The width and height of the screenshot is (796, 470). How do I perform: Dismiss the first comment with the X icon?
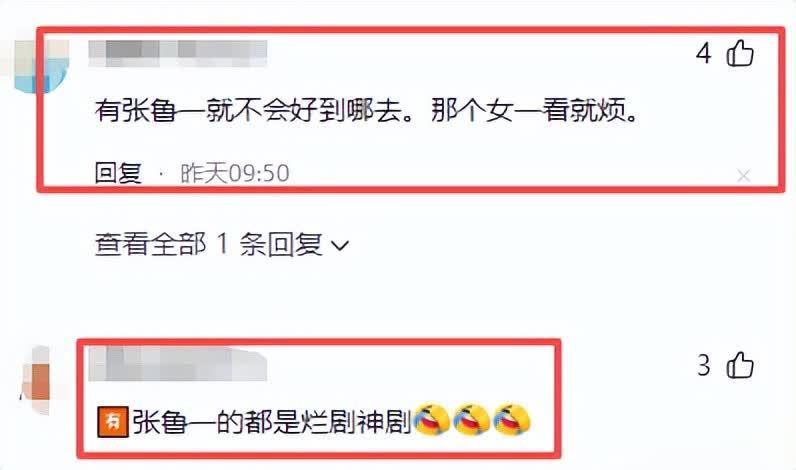(744, 176)
